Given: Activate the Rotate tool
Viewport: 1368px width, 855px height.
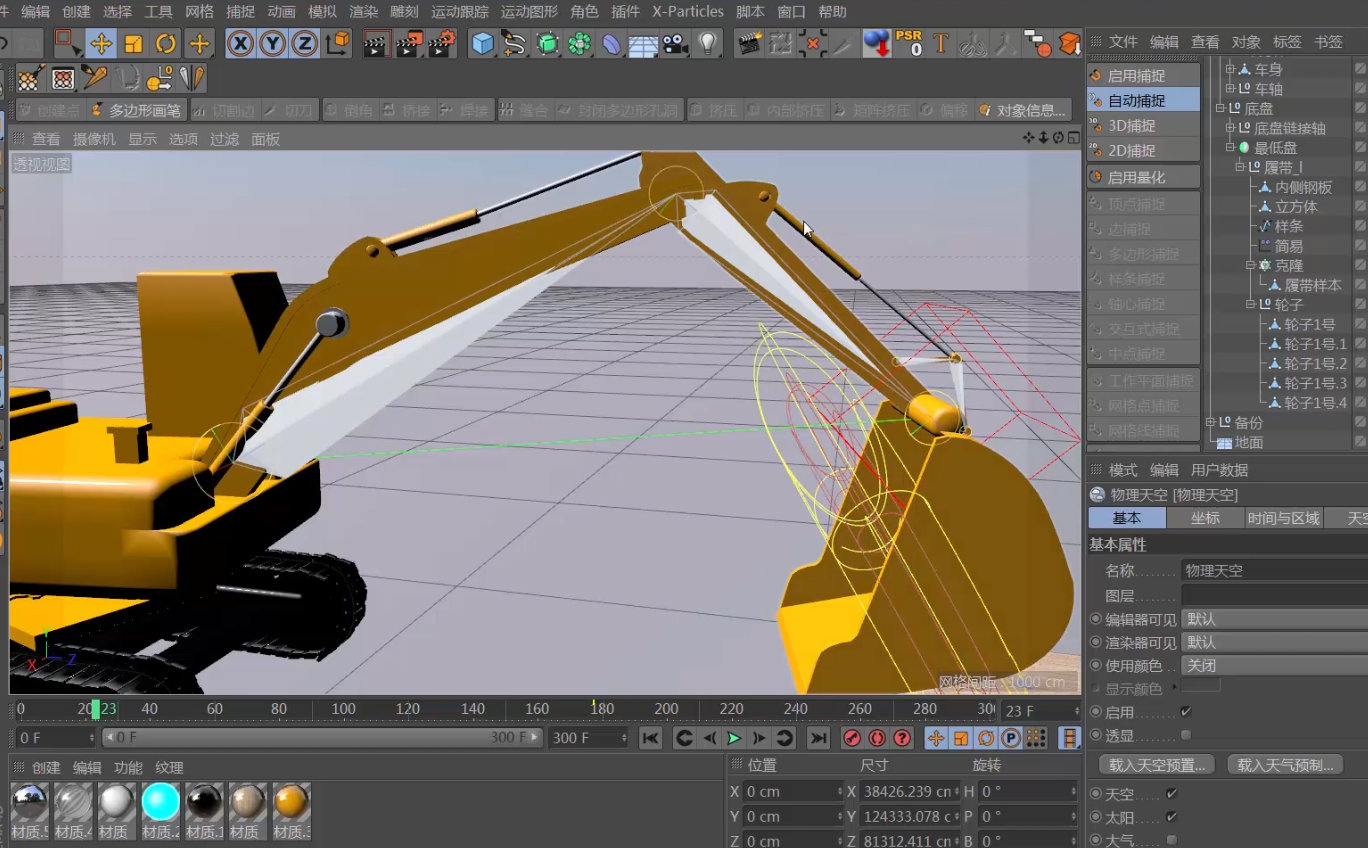Looking at the screenshot, I should pos(166,43).
